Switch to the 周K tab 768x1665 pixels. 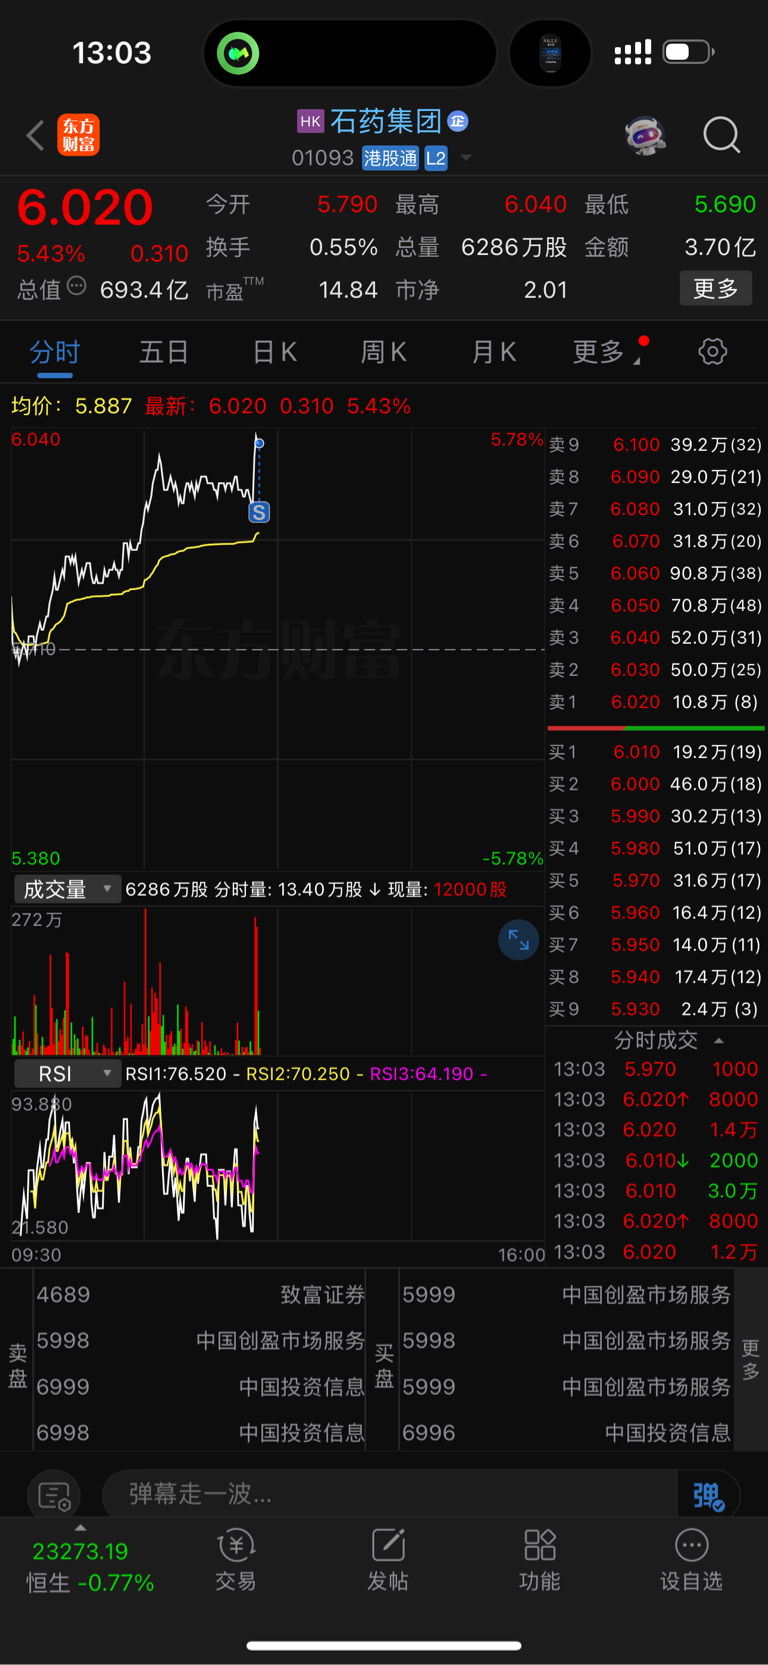(383, 352)
